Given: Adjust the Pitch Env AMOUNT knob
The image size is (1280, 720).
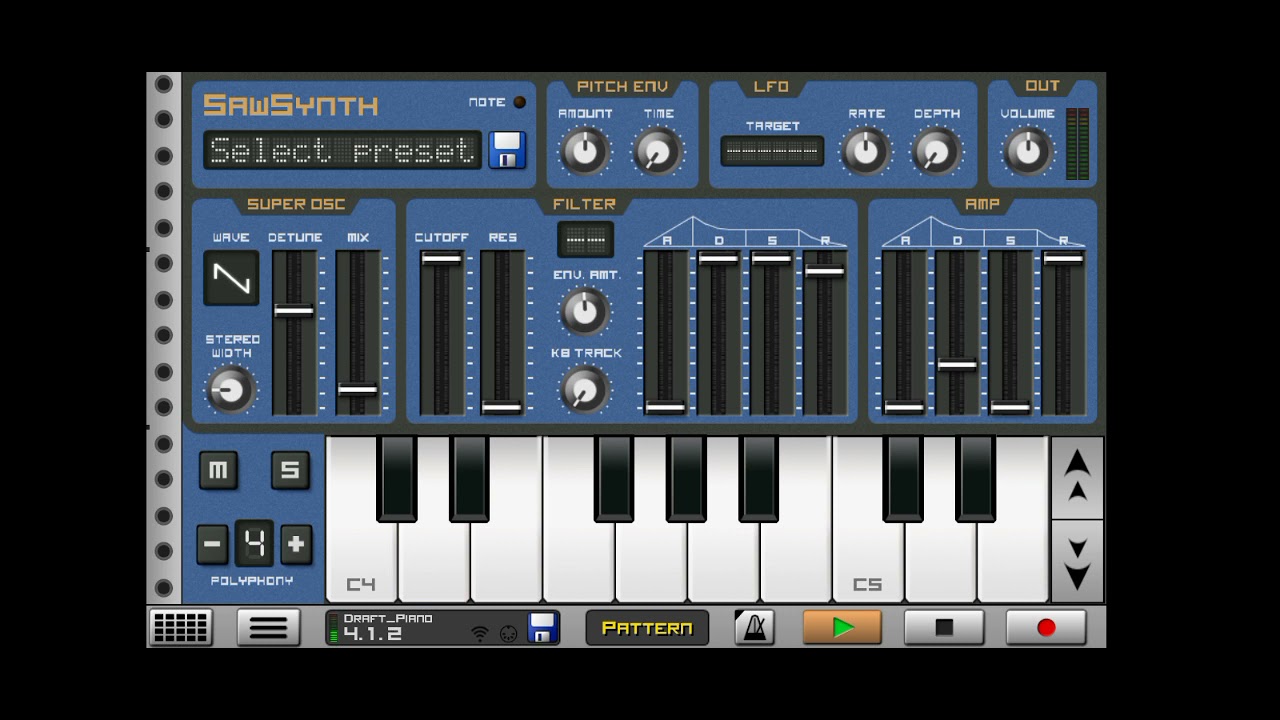Looking at the screenshot, I should (585, 151).
